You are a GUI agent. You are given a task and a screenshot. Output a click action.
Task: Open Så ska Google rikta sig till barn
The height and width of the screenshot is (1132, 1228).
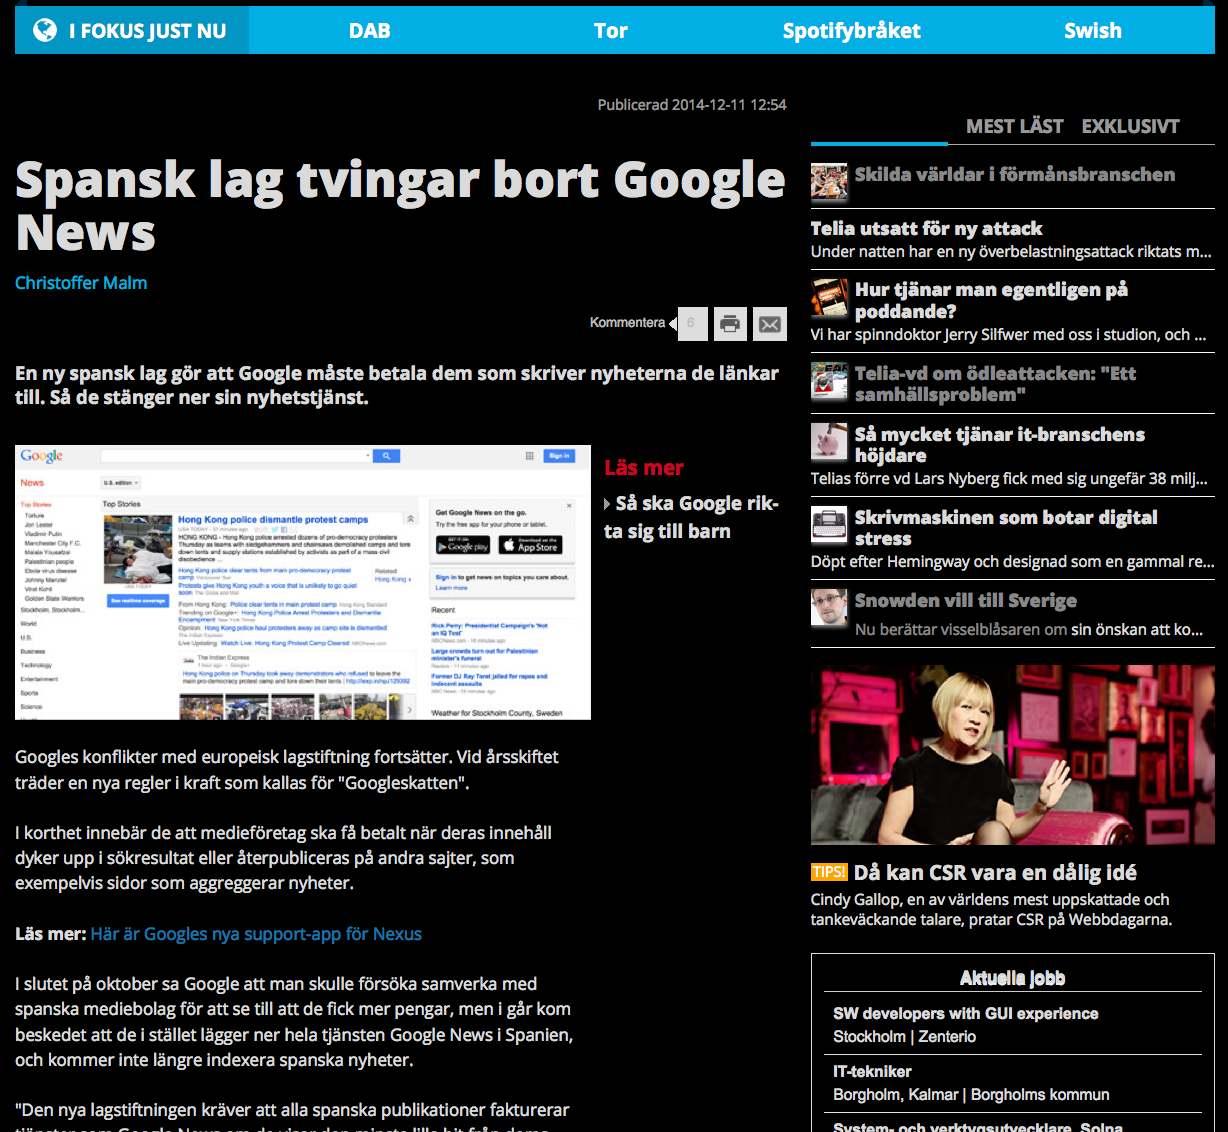point(692,517)
